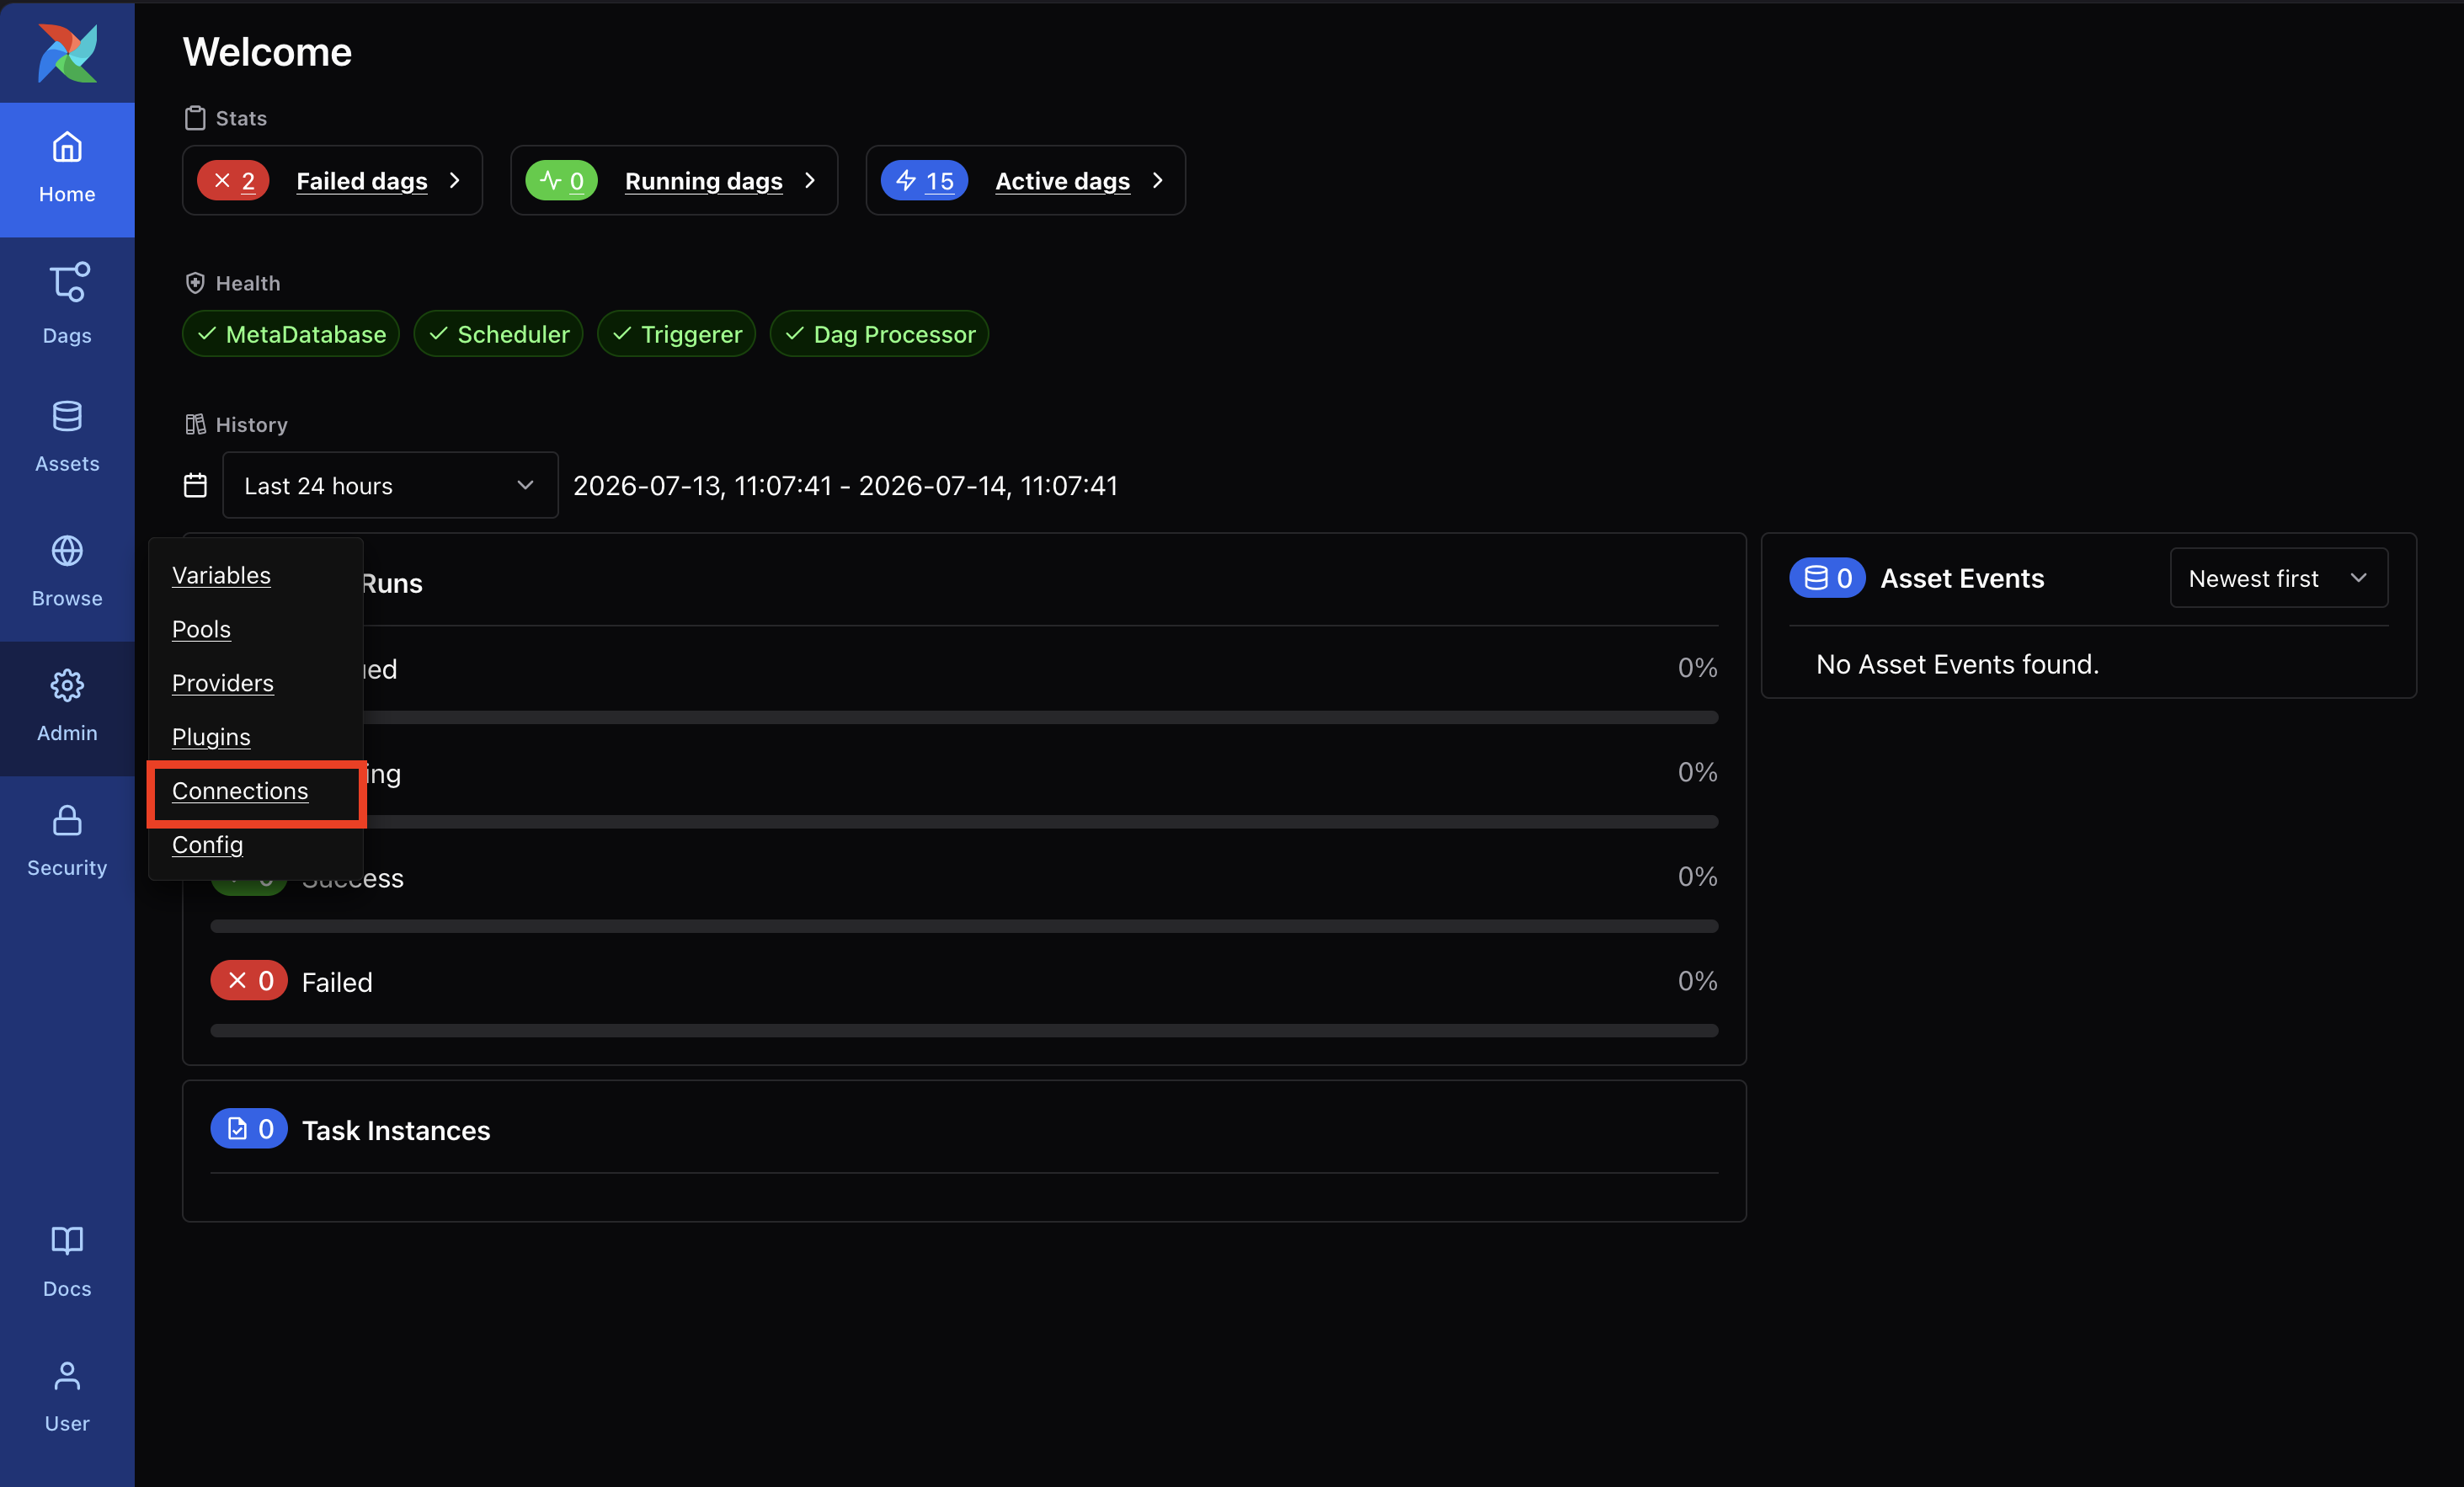Click the chevron next to Running dags
The height and width of the screenshot is (1487, 2464).
point(810,181)
